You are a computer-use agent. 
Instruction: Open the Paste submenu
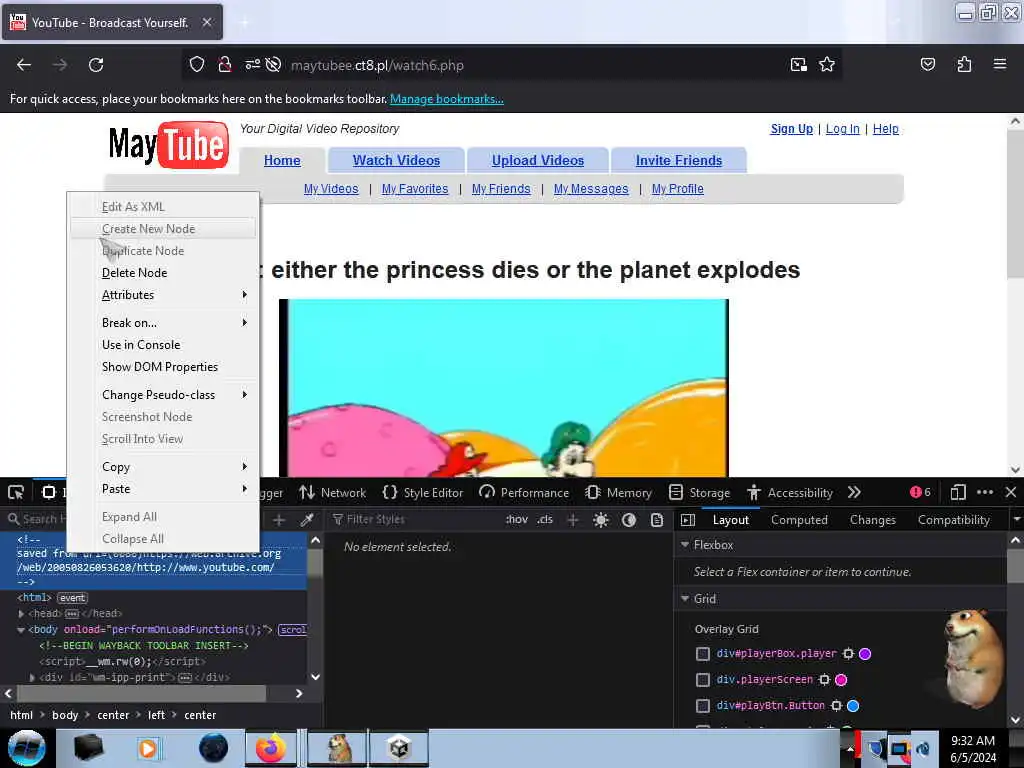point(163,489)
